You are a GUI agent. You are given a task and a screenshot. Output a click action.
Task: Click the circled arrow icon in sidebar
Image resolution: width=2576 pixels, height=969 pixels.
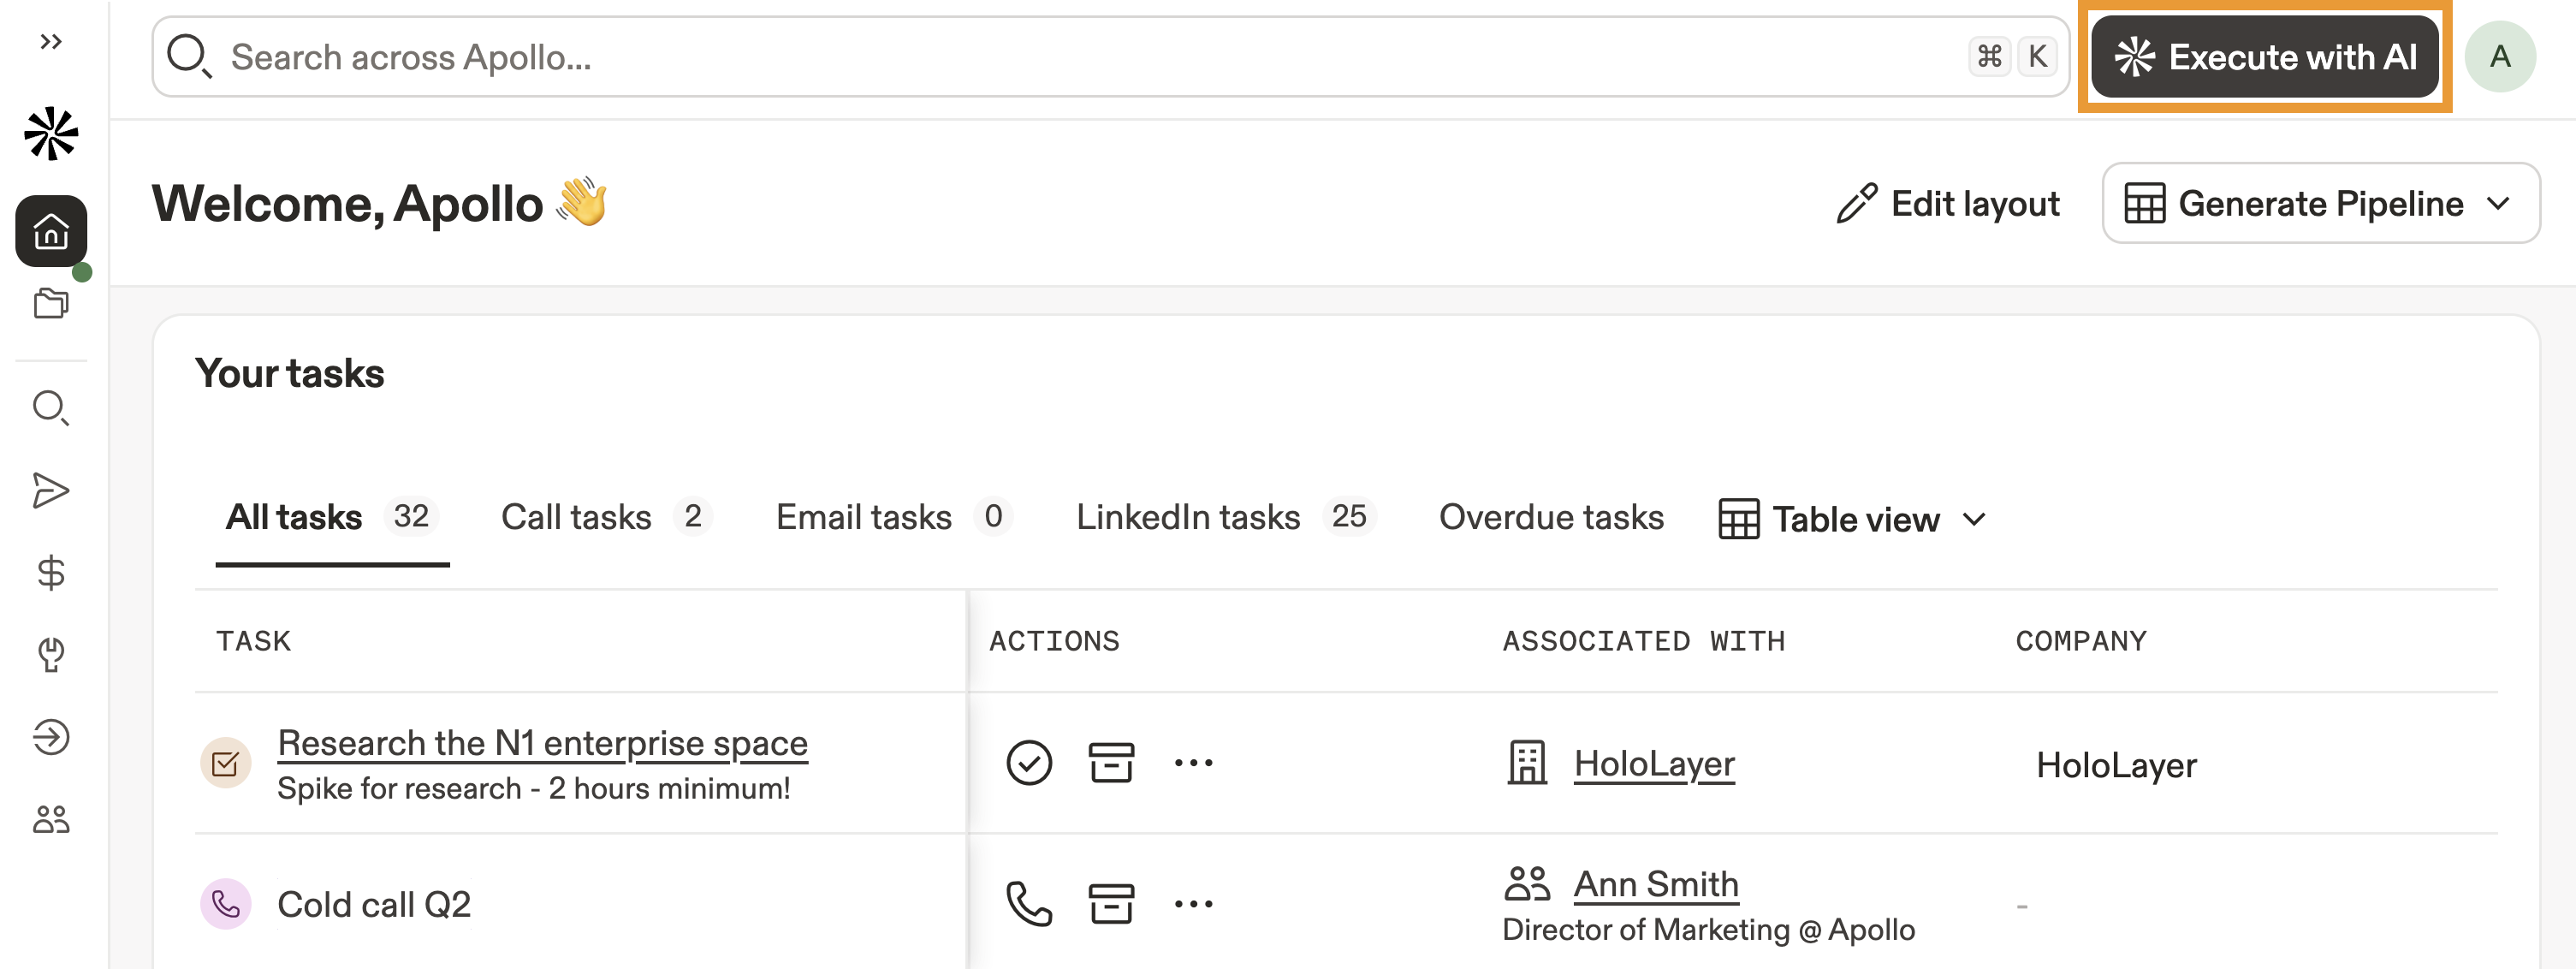click(51, 737)
